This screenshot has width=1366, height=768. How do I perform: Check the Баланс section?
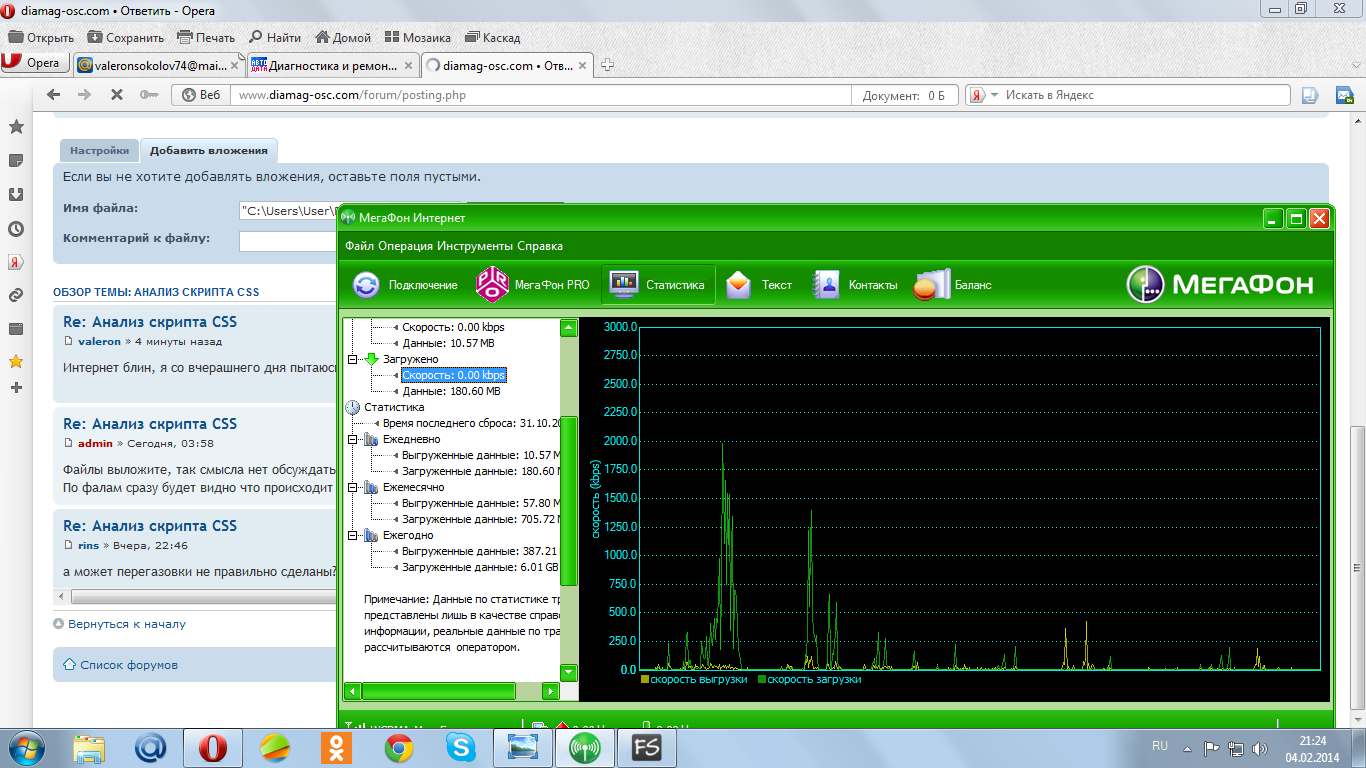point(953,285)
